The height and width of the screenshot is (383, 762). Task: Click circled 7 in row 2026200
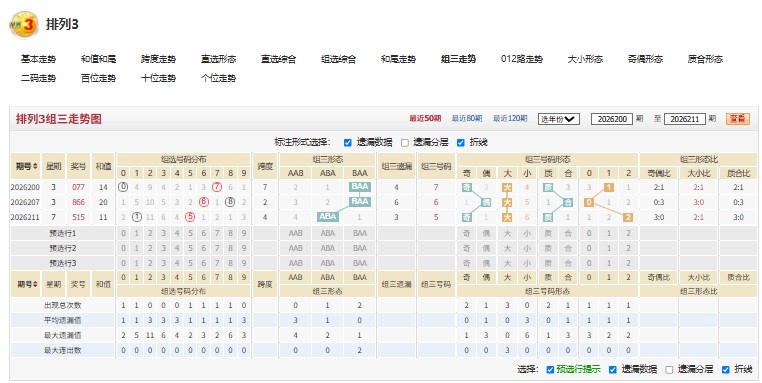[217, 187]
